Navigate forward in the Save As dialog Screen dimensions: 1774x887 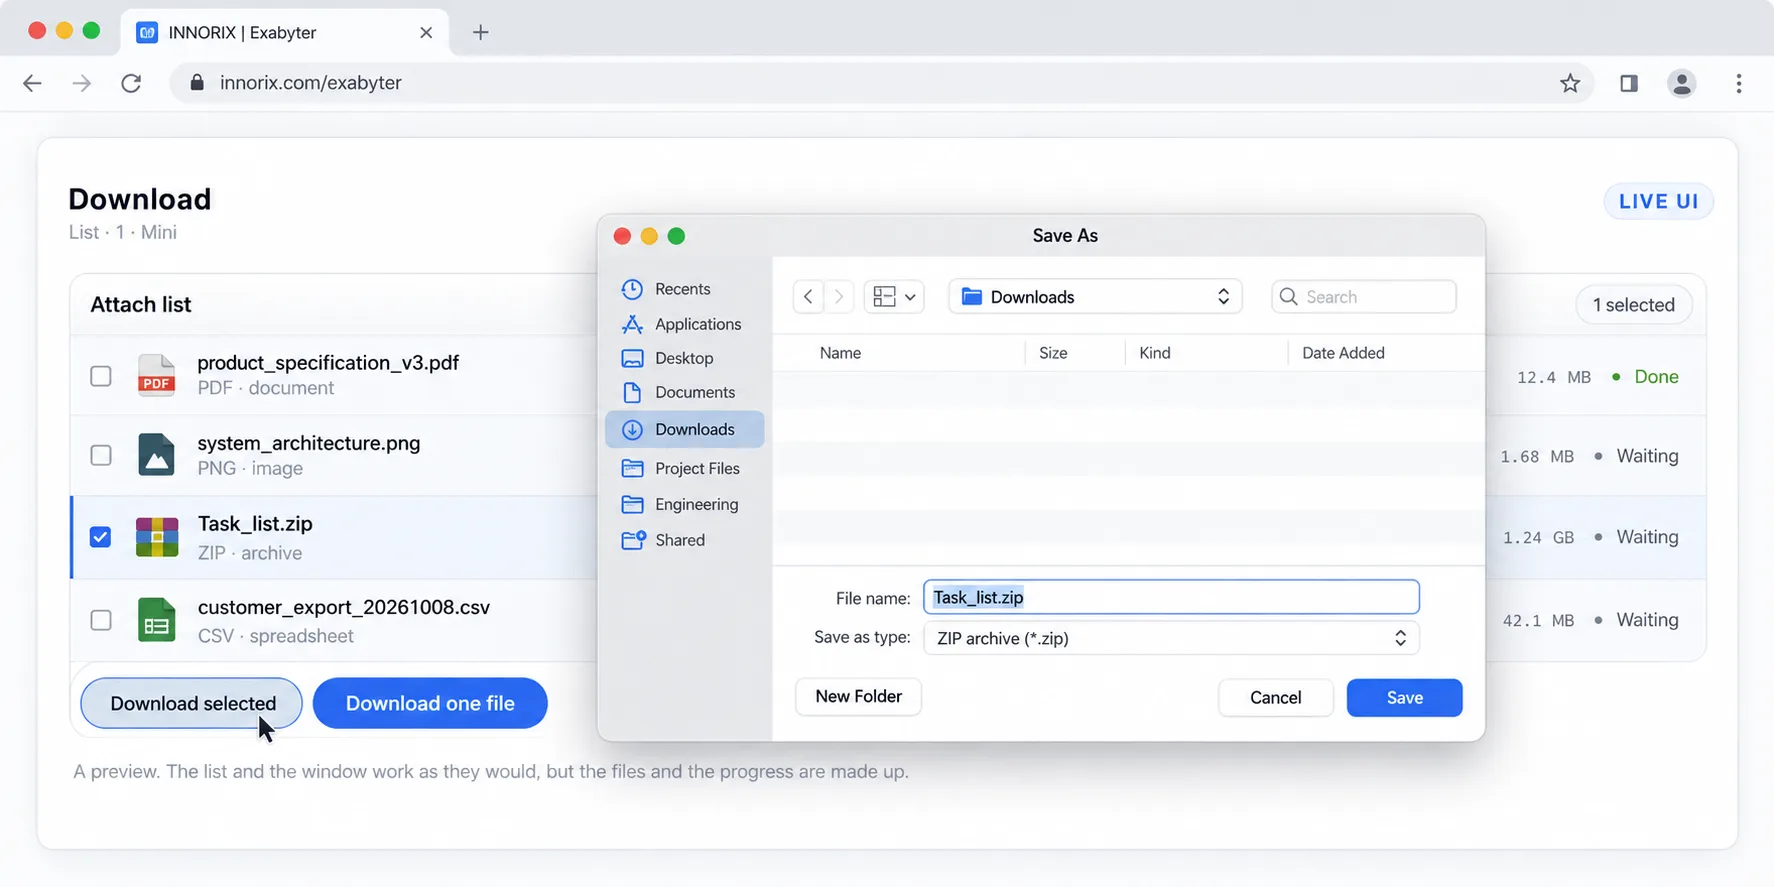[839, 297]
